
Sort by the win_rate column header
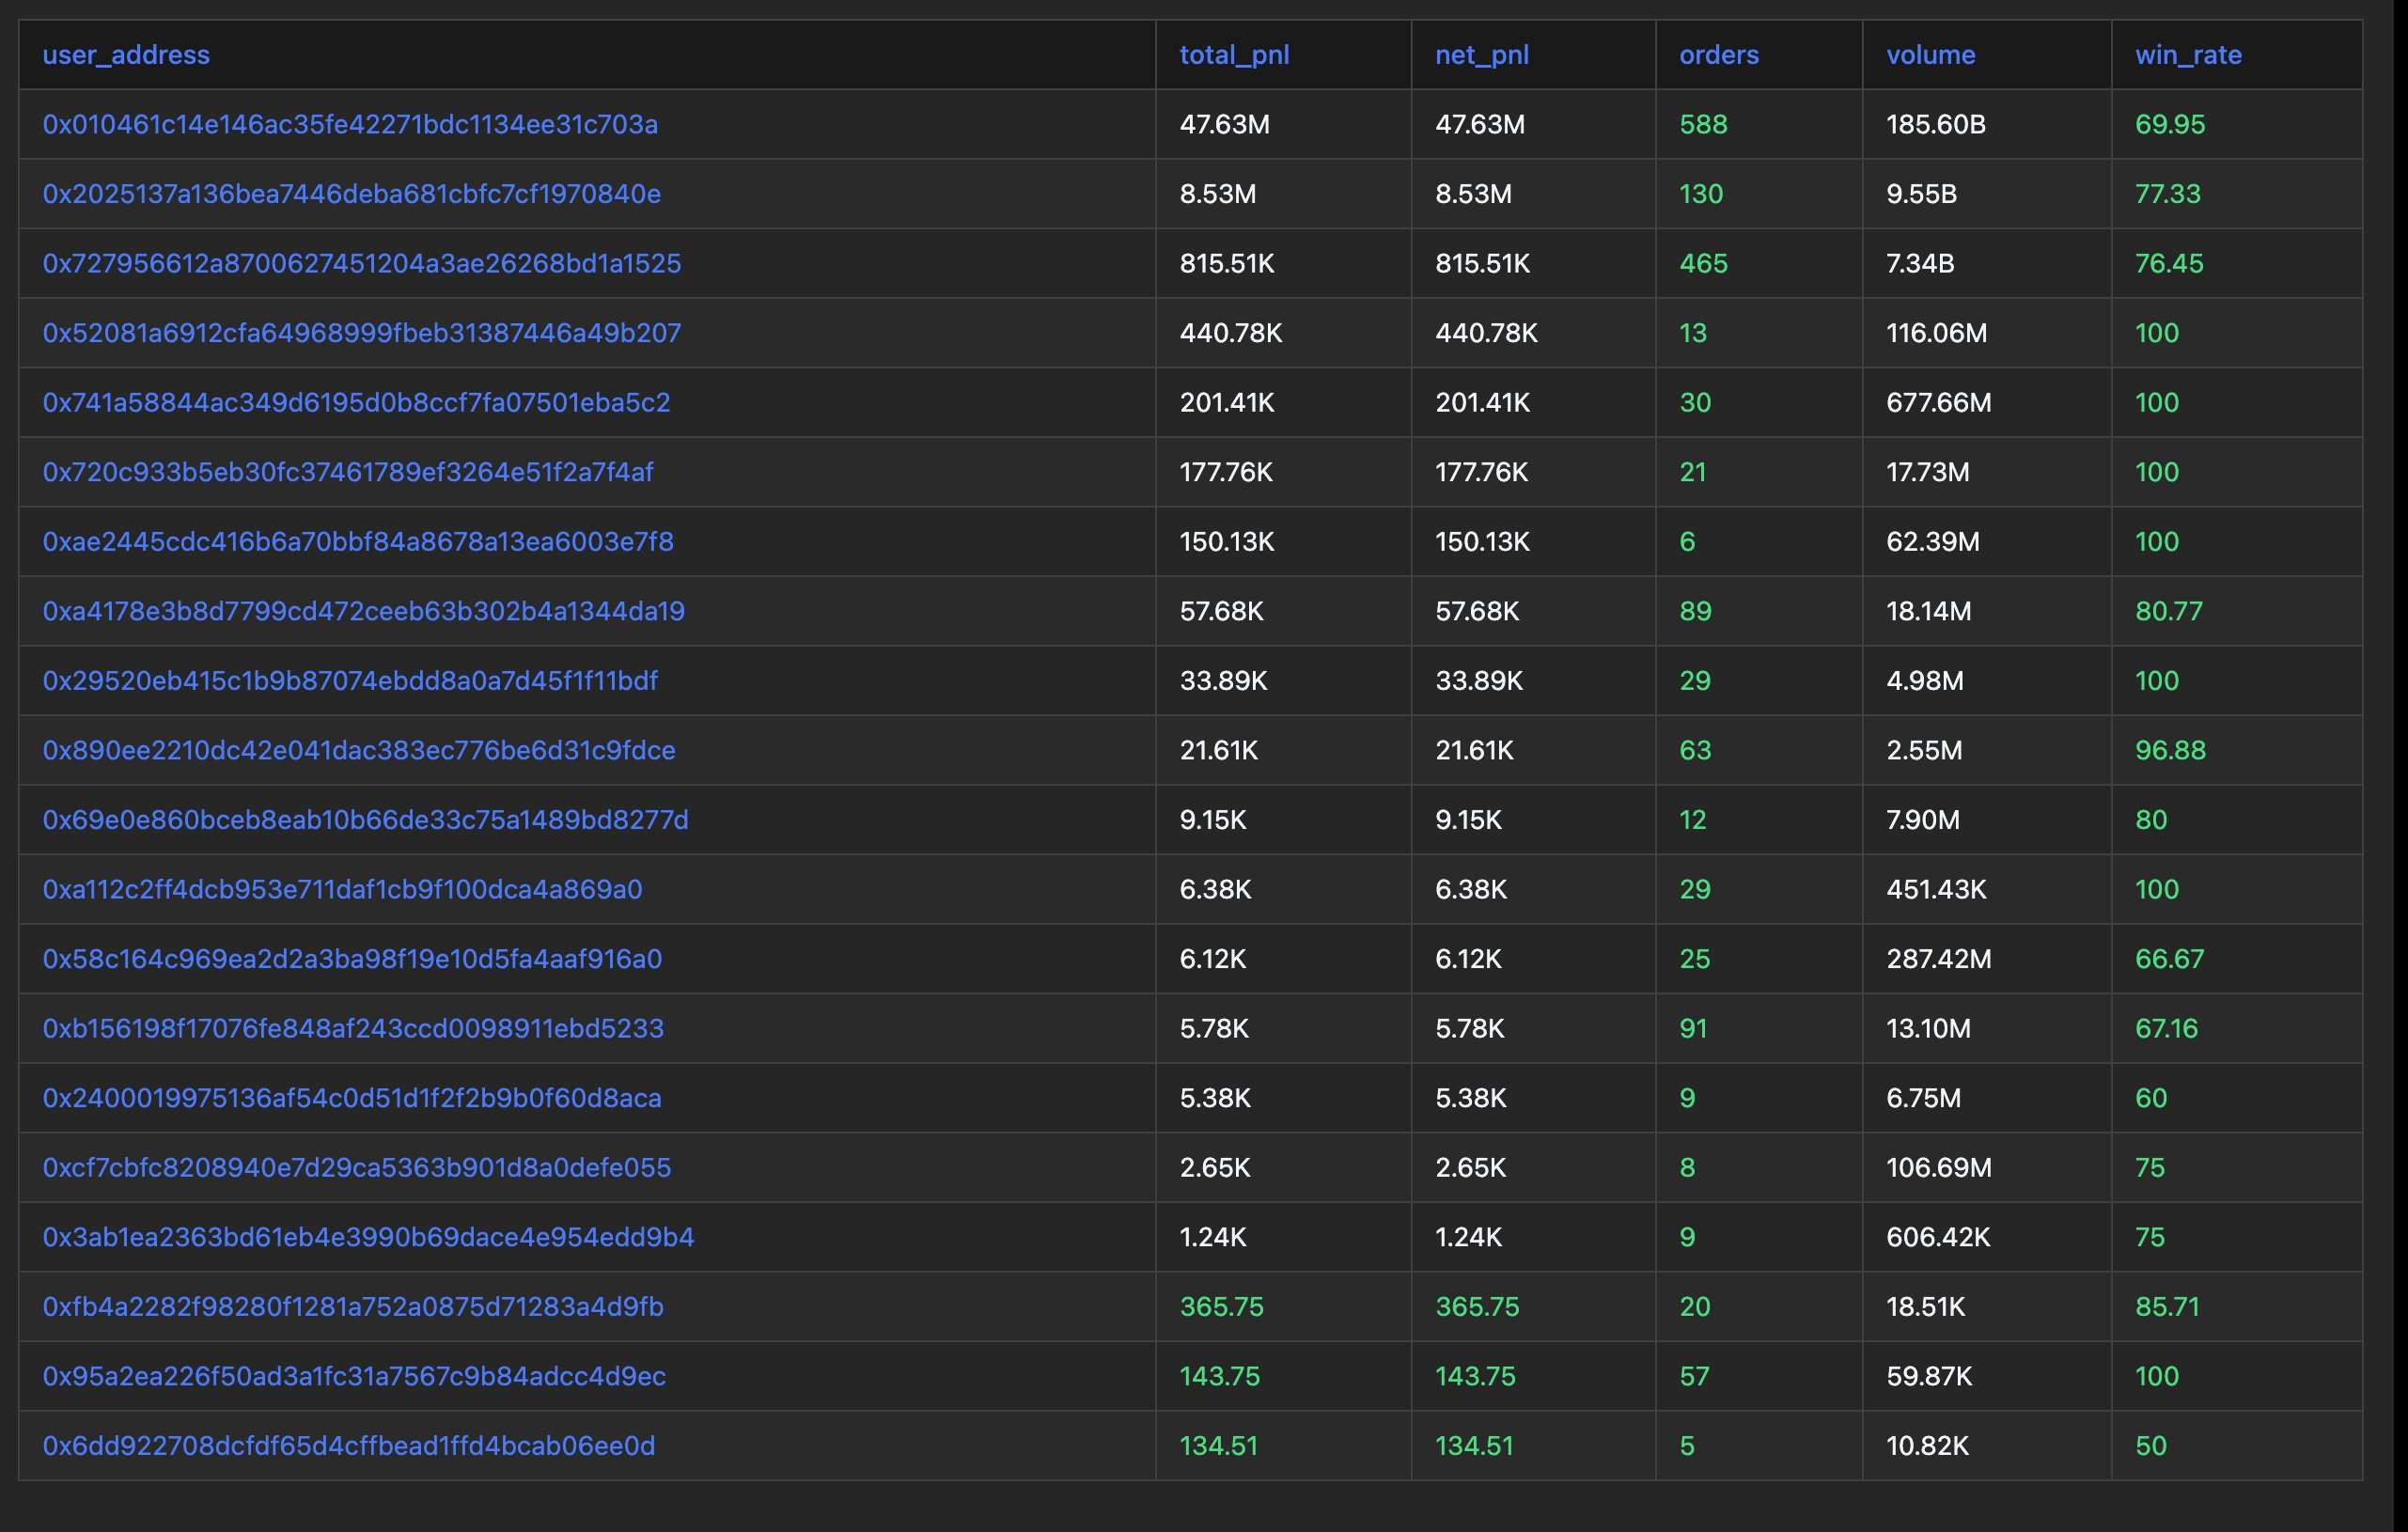point(2188,55)
